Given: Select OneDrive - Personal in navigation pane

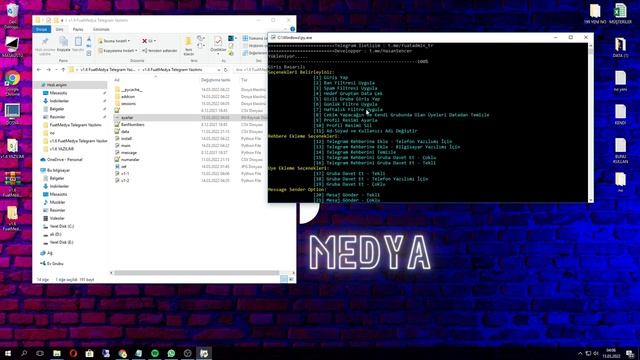Looking at the screenshot, I should 64,160.
